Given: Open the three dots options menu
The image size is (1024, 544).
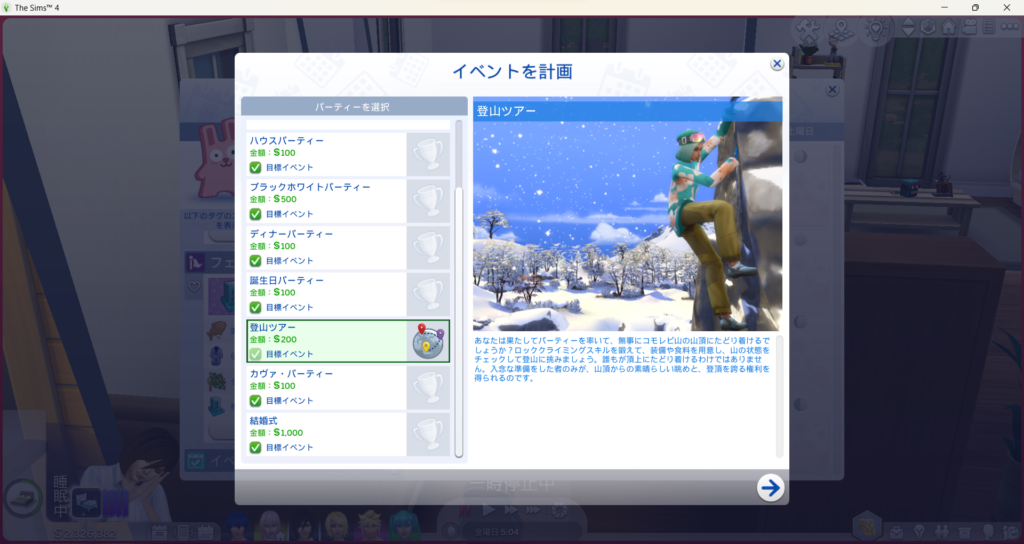Looking at the screenshot, I should [1010, 27].
